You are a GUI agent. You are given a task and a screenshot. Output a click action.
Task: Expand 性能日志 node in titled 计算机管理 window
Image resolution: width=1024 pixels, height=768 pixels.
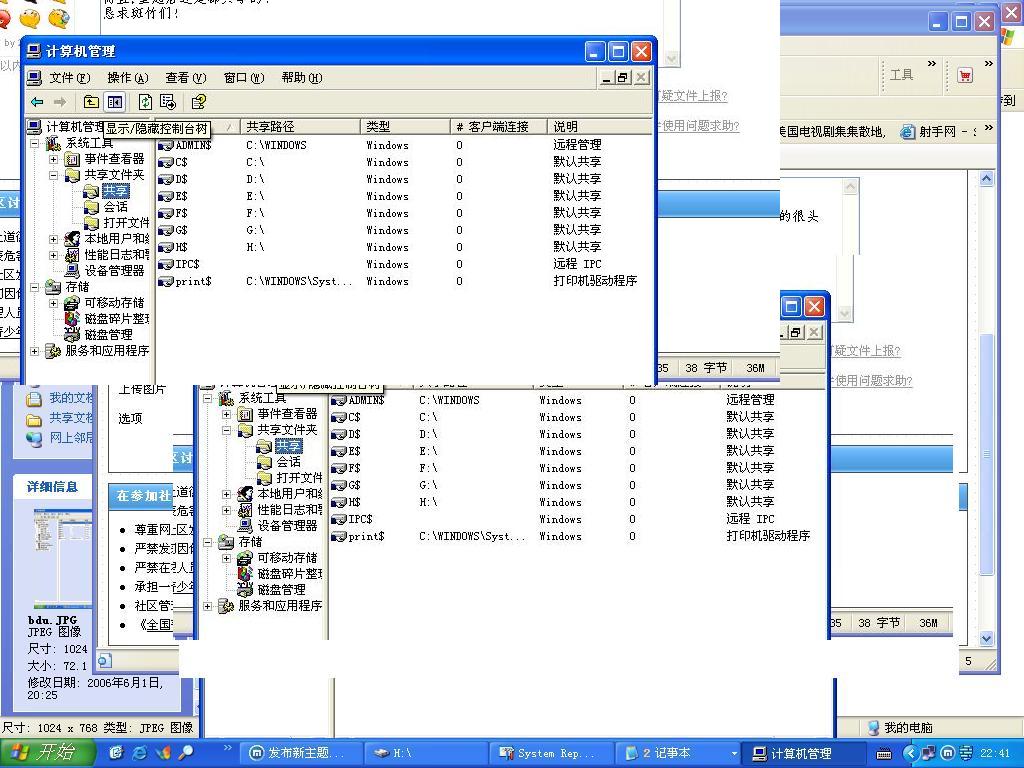(x=54, y=255)
